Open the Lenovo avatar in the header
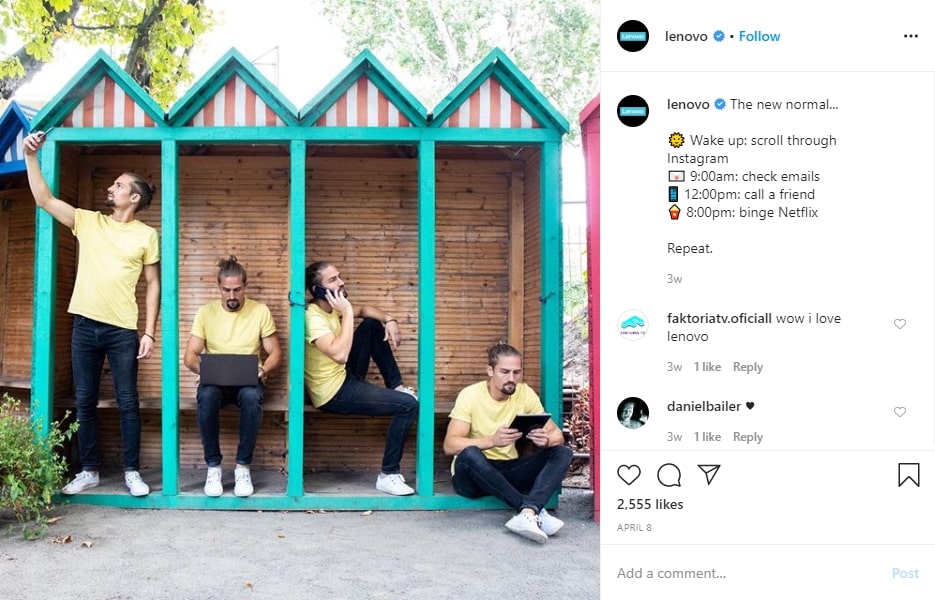This screenshot has height=600, width=935. 633,36
